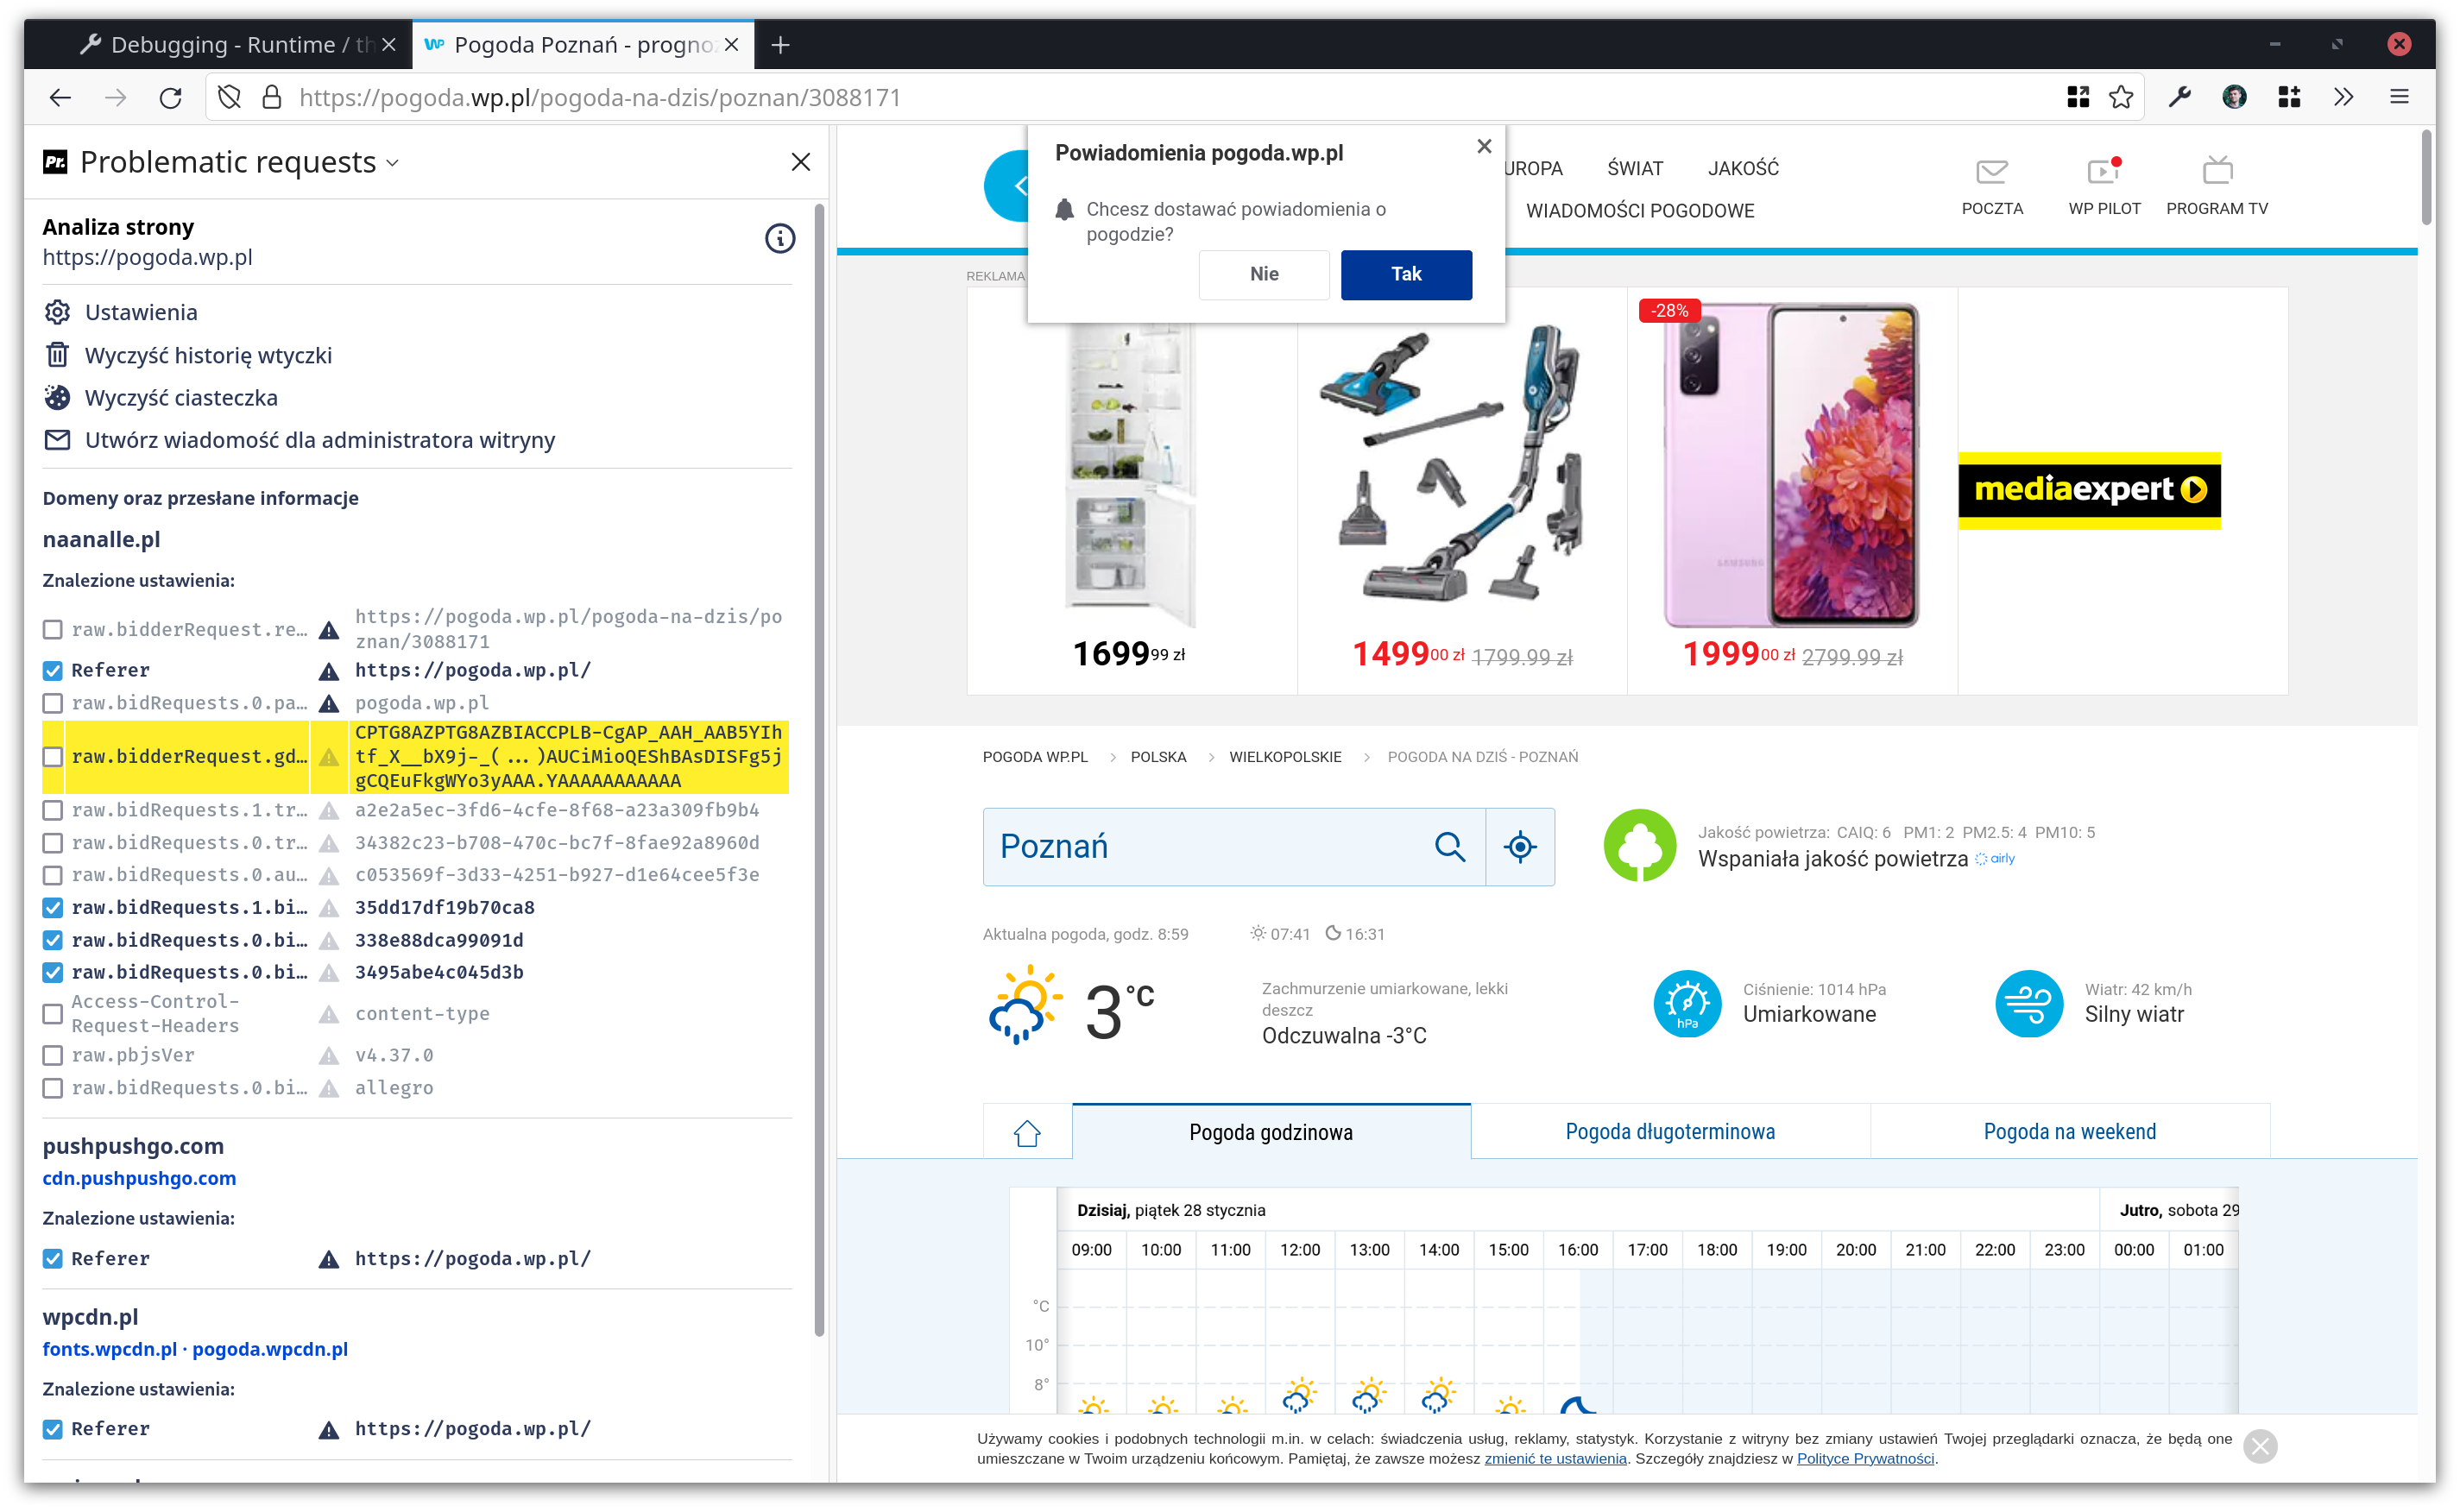Switch to Pogoda długoterminowa tab
Image resolution: width=2460 pixels, height=1512 pixels.
coord(1669,1132)
